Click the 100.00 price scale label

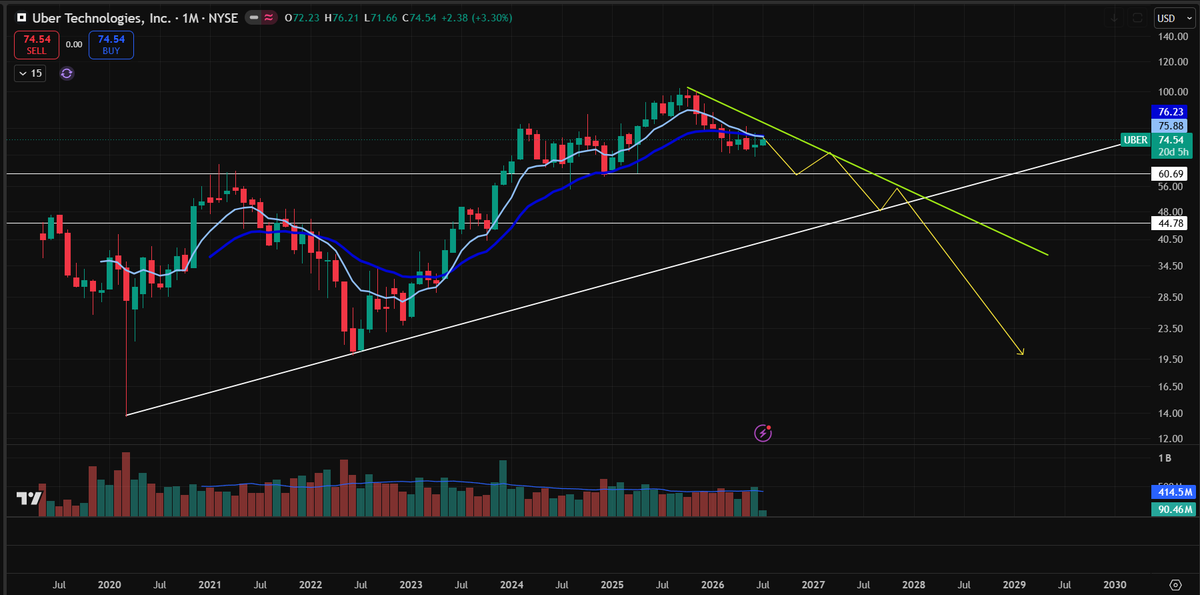pyautogui.click(x=1172, y=92)
